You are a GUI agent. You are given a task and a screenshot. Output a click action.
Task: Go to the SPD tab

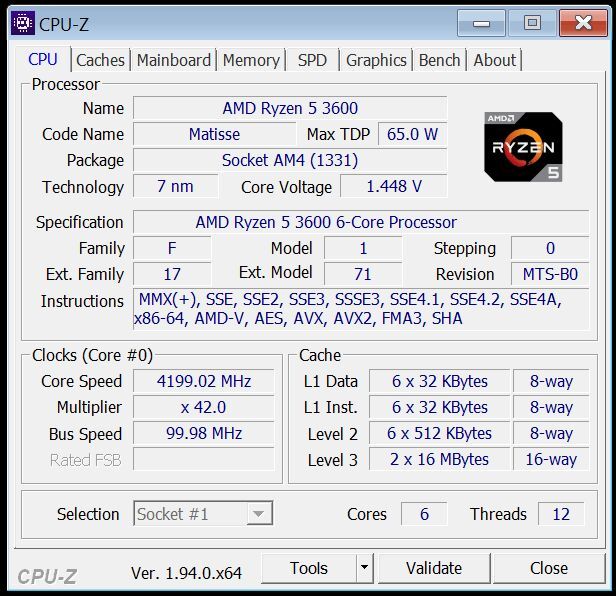pos(312,60)
